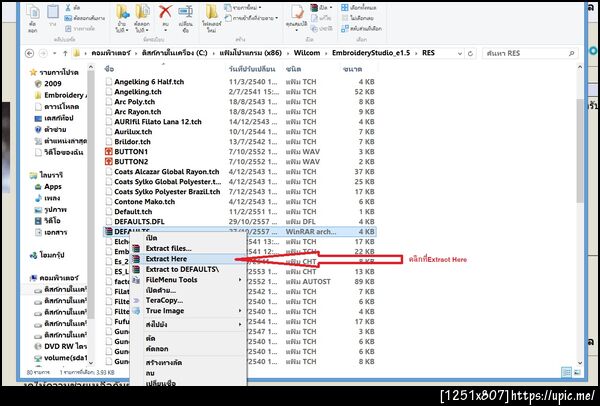Choose Extract Here from context menu
Viewport: 600px width, 406px height.
tap(188, 259)
